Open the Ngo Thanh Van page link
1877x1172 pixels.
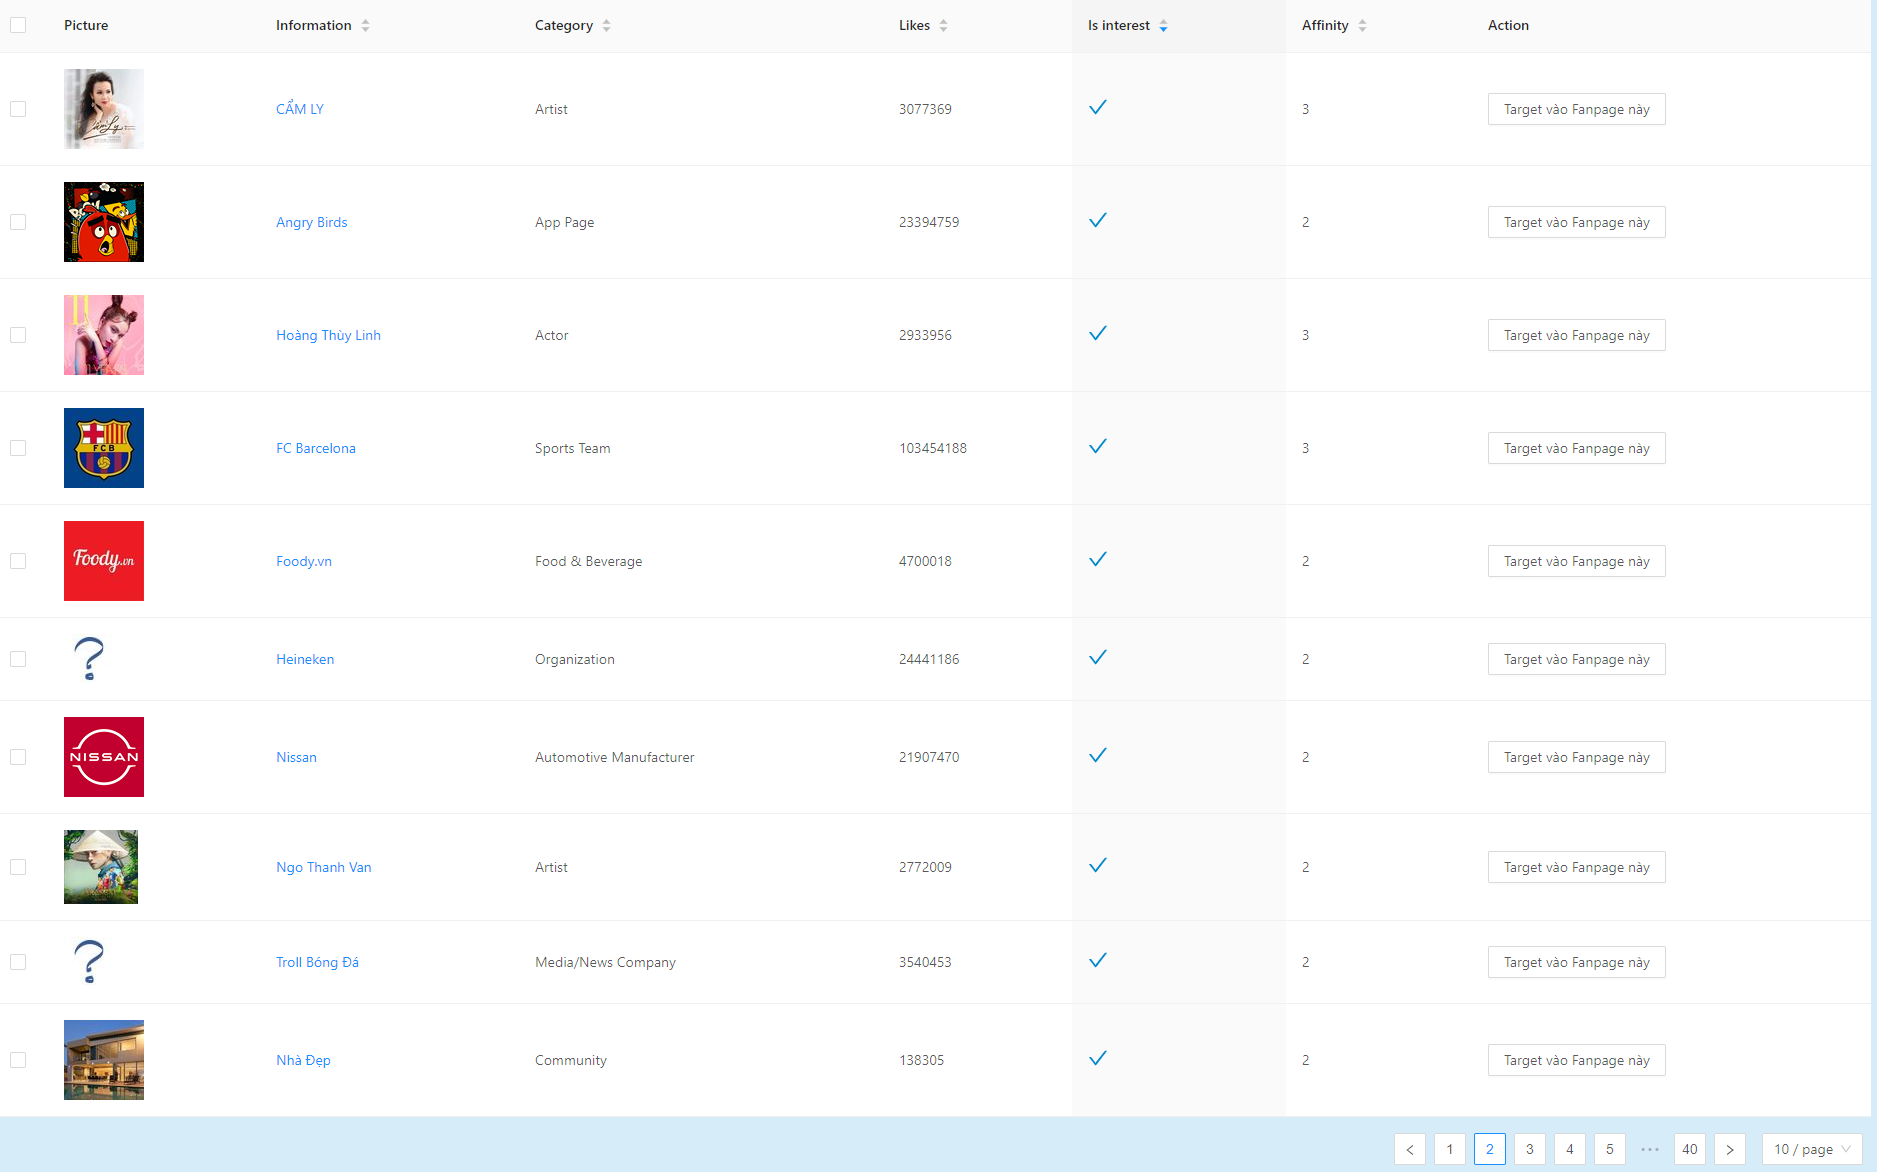324,867
